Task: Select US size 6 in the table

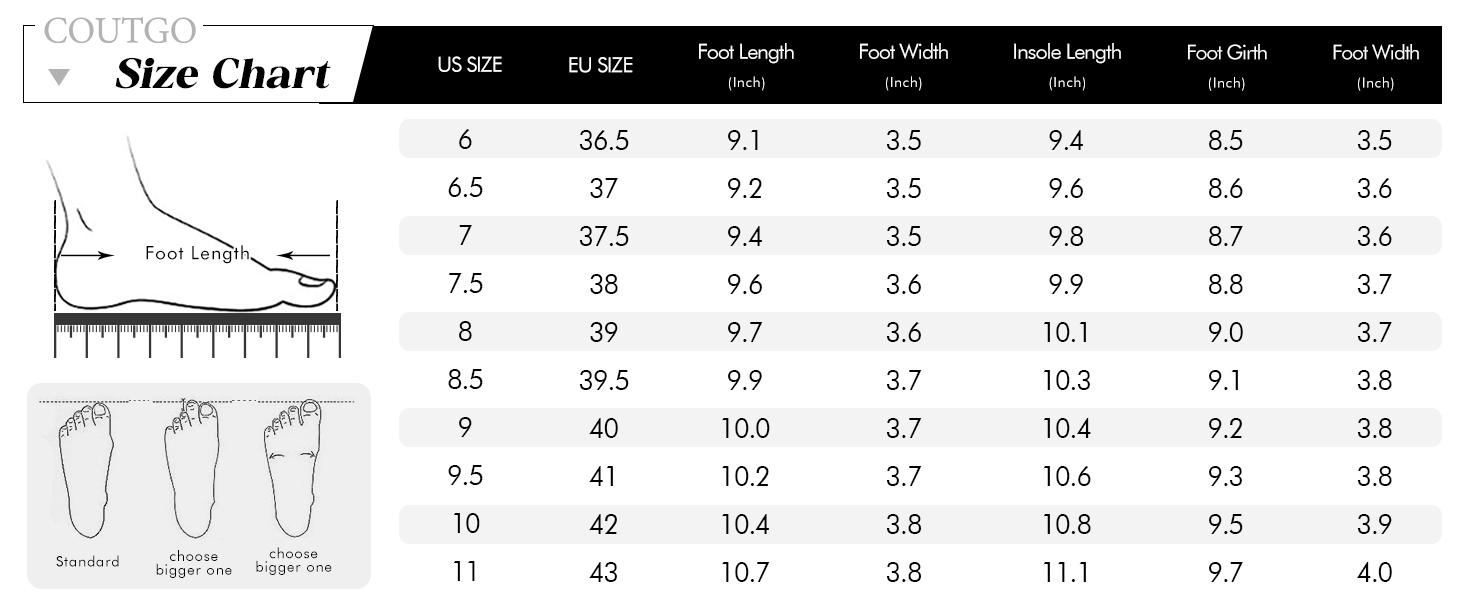Action: [465, 140]
